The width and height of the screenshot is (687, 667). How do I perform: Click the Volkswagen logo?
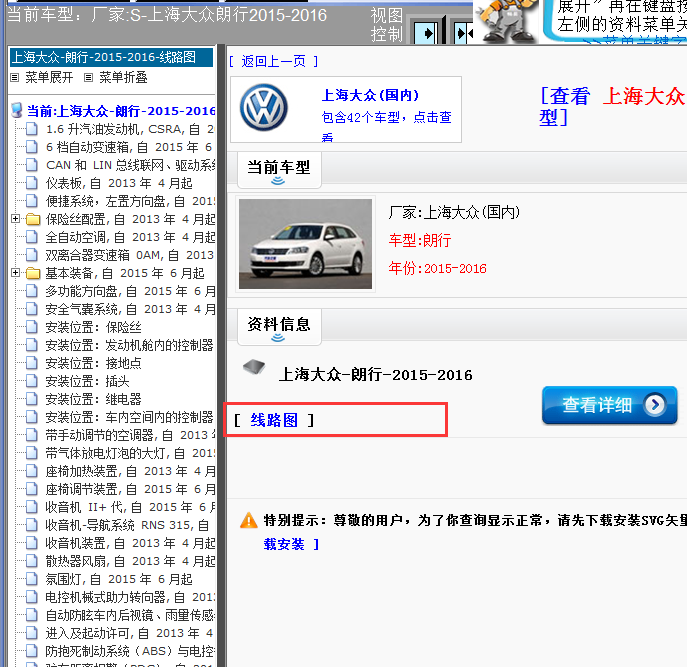[263, 108]
